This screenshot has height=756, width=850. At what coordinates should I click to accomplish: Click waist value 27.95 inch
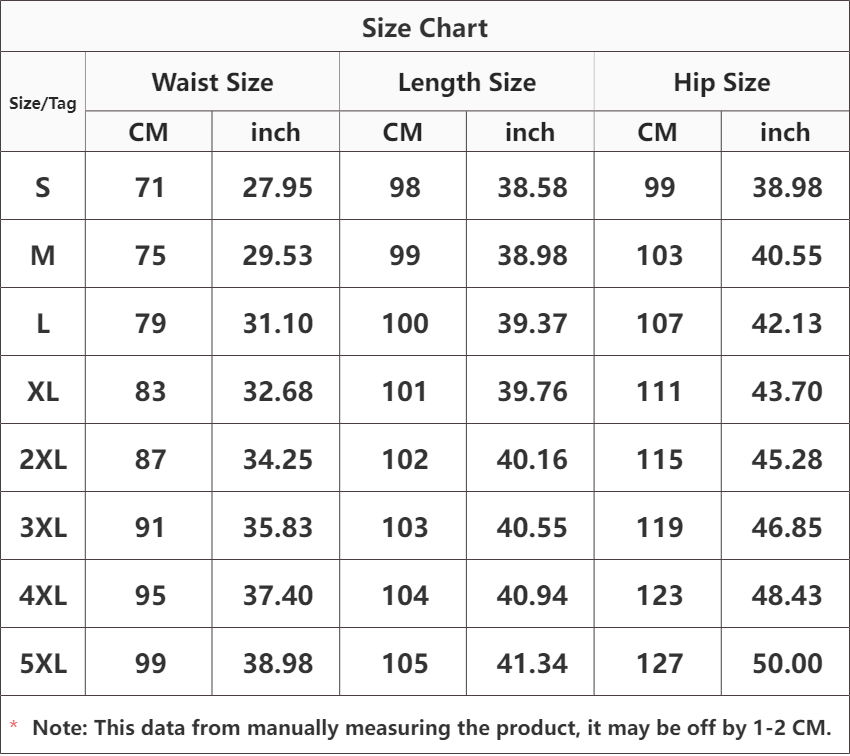[277, 187]
